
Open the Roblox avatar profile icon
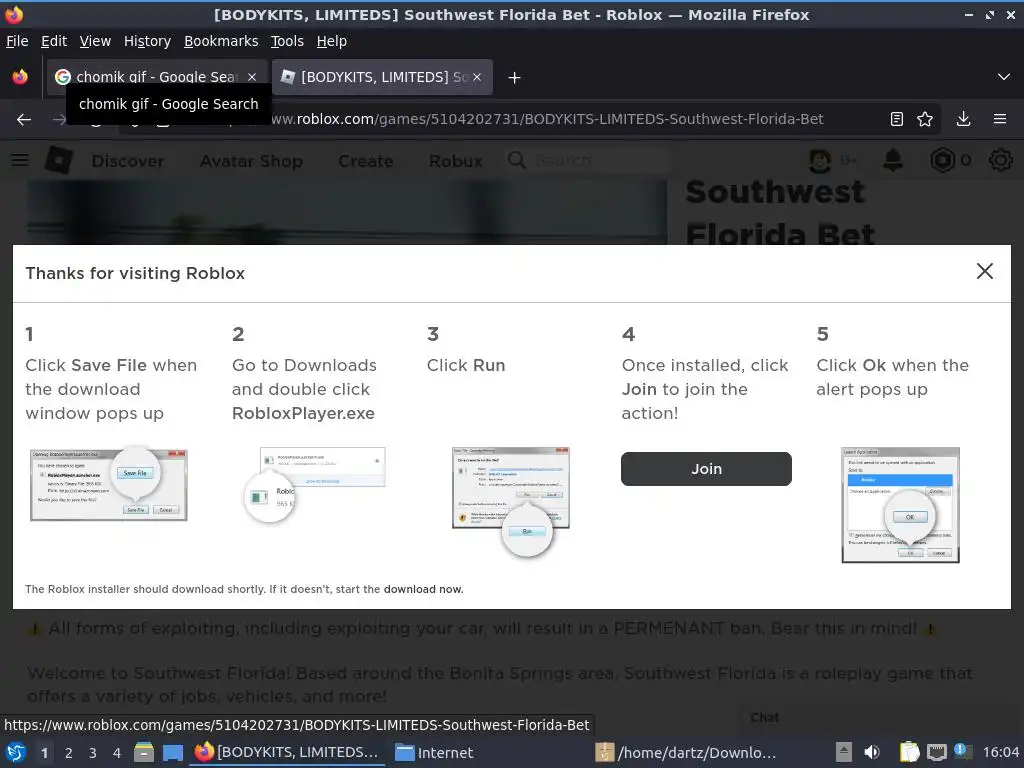(820, 160)
